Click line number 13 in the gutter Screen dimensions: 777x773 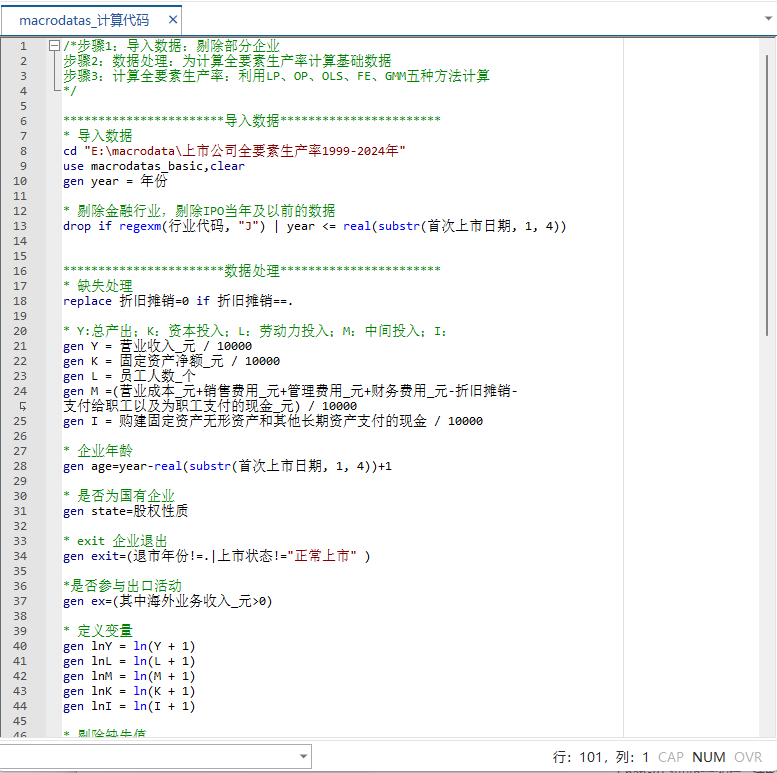tap(22, 226)
